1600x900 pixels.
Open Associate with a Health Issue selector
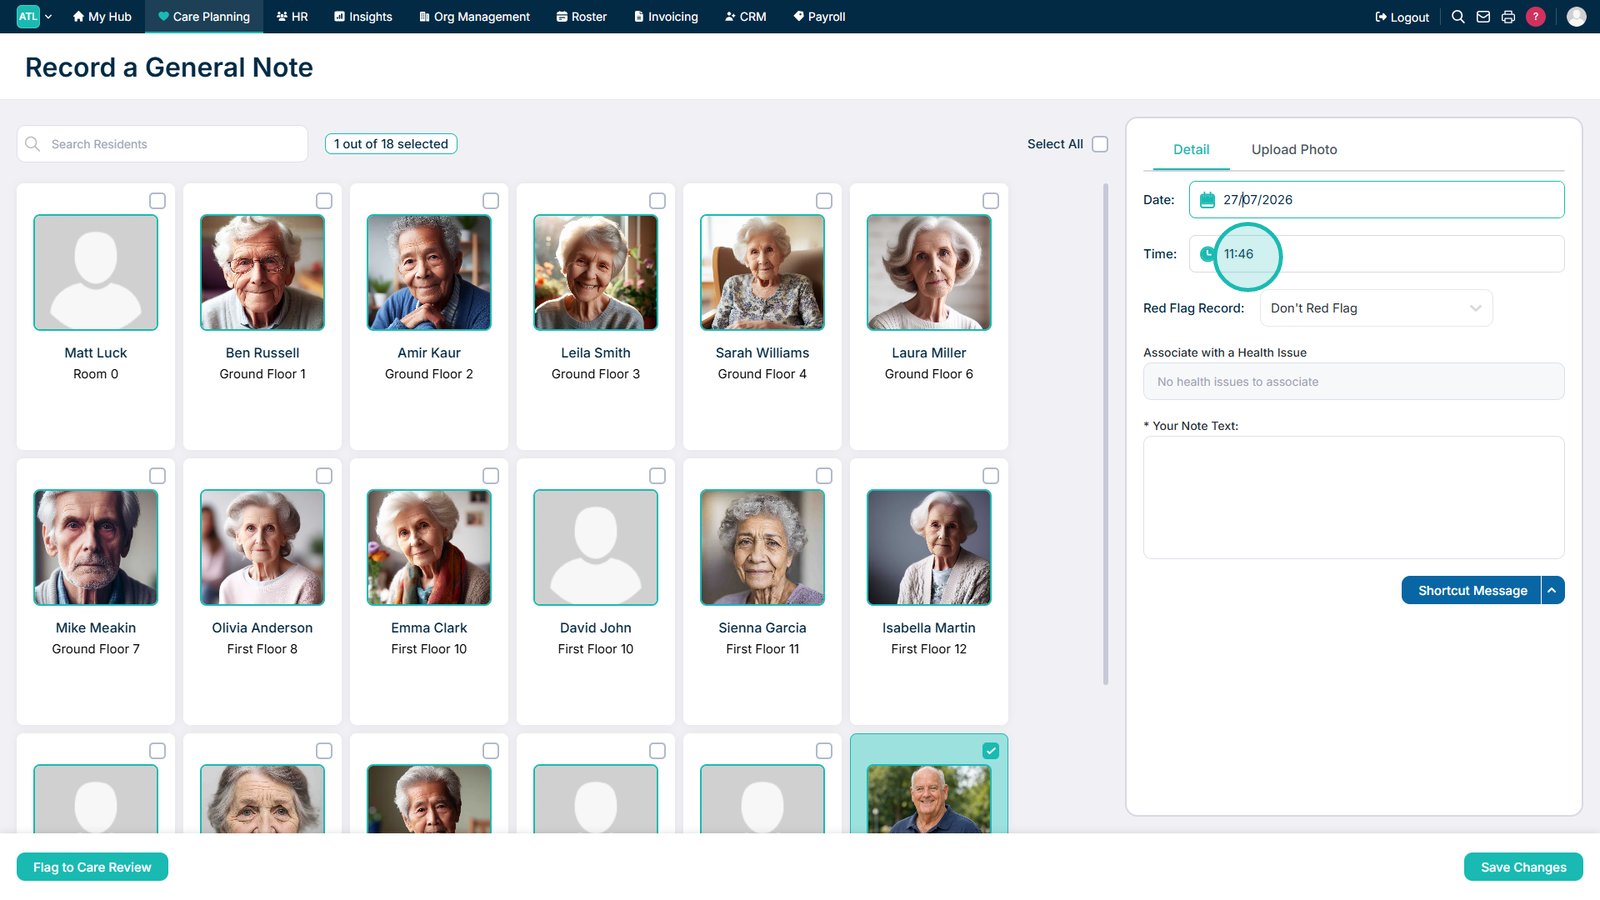1354,381
